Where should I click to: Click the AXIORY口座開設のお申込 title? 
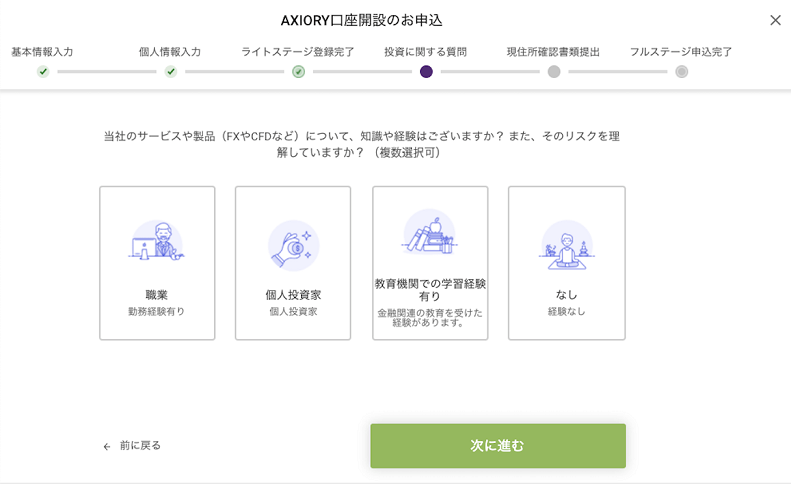tap(362, 21)
